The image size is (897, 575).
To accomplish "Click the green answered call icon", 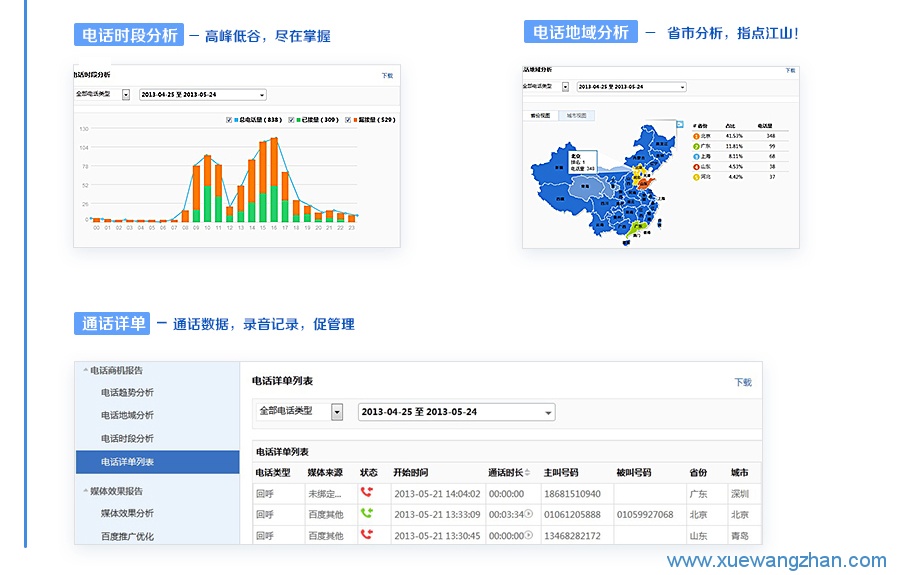I will click(x=367, y=514).
